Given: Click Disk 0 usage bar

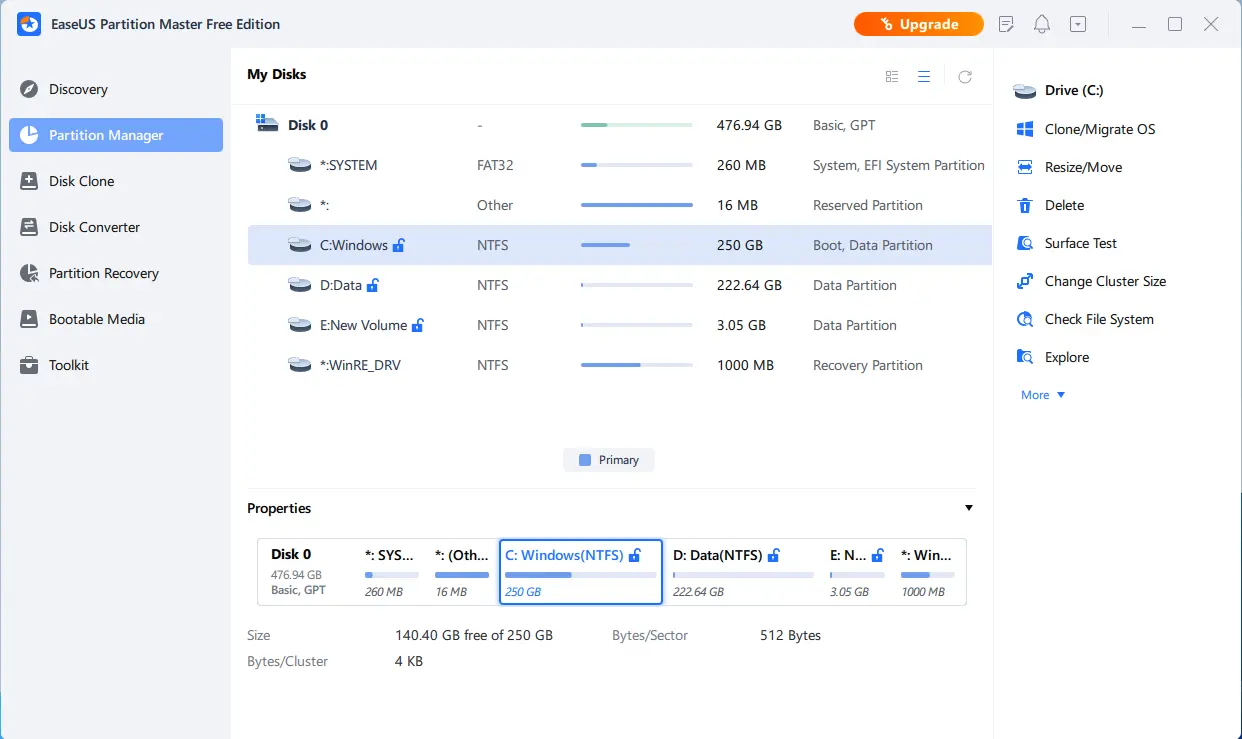Looking at the screenshot, I should [637, 125].
